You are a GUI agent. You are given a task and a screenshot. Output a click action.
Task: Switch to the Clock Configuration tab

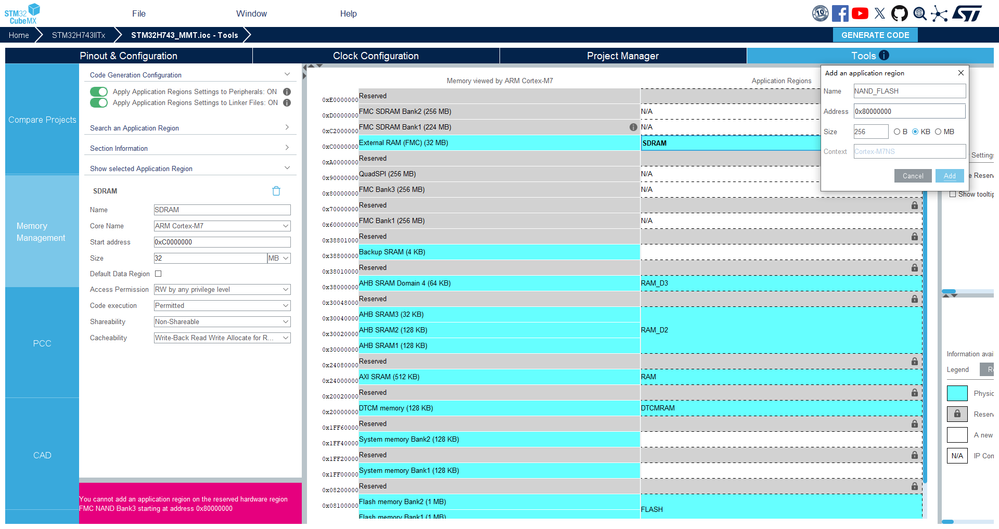[376, 55]
